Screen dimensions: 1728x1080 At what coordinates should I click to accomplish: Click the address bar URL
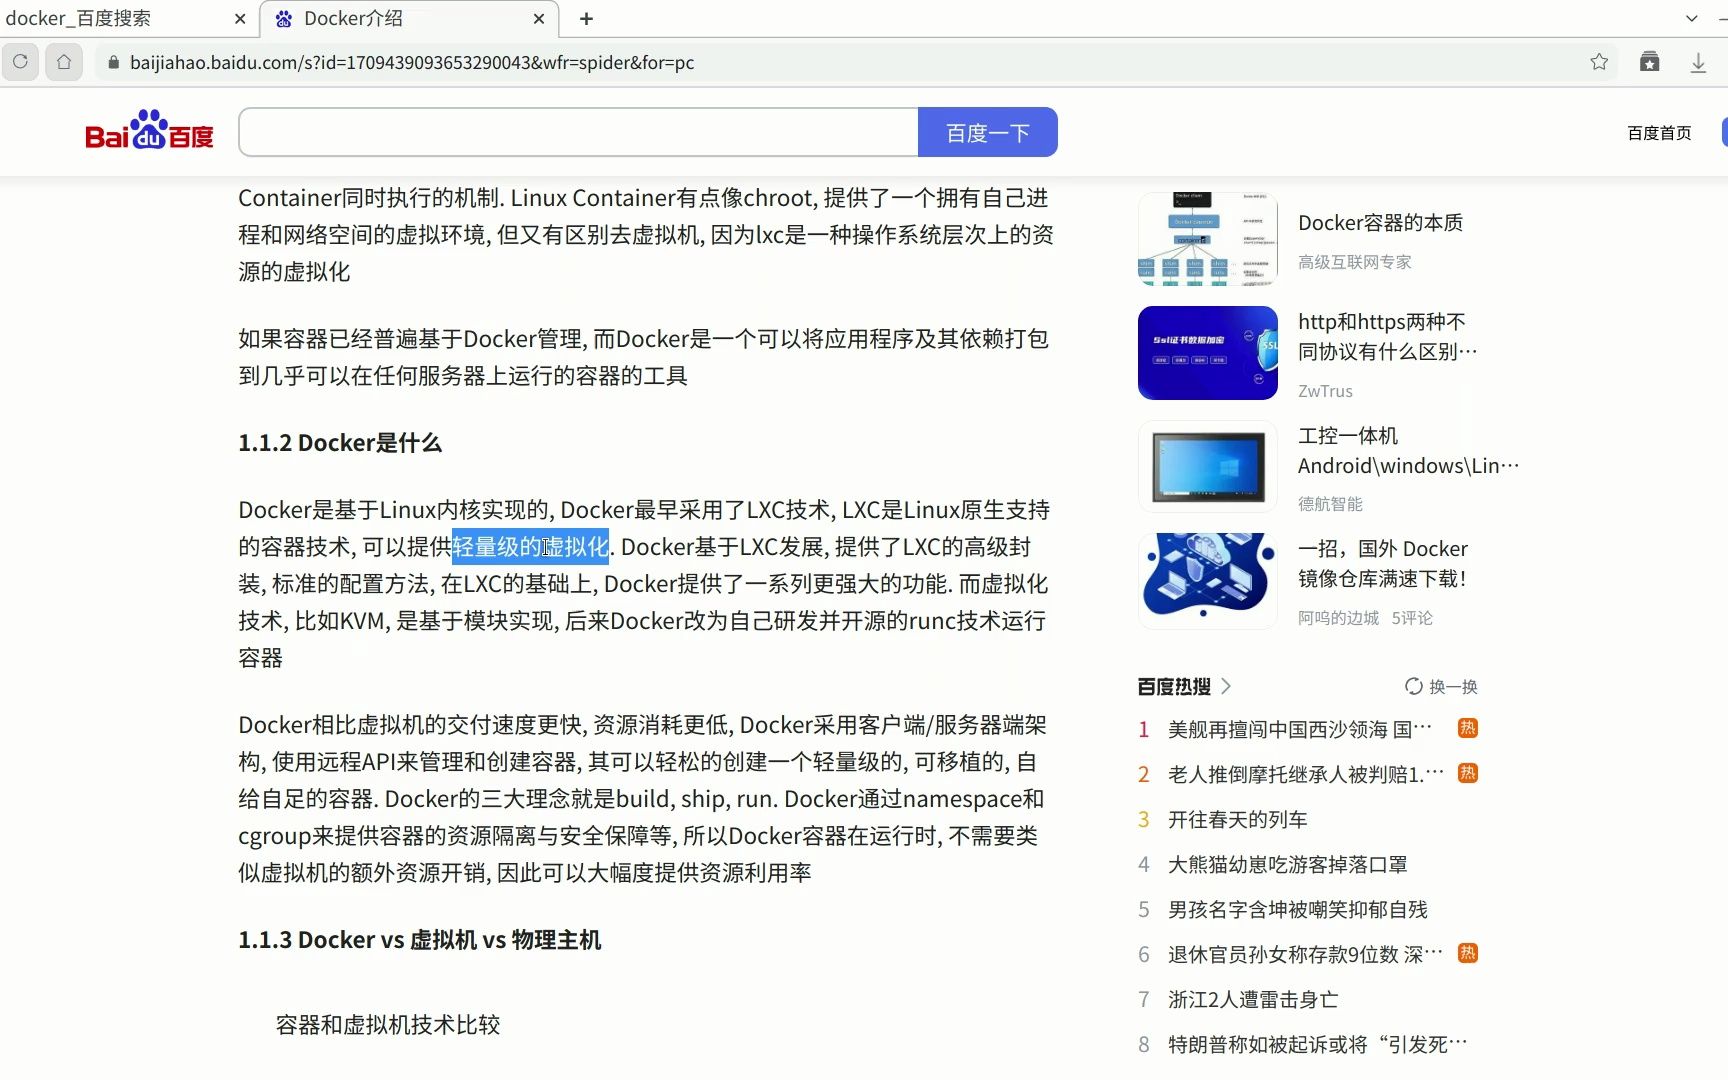pyautogui.click(x=412, y=63)
